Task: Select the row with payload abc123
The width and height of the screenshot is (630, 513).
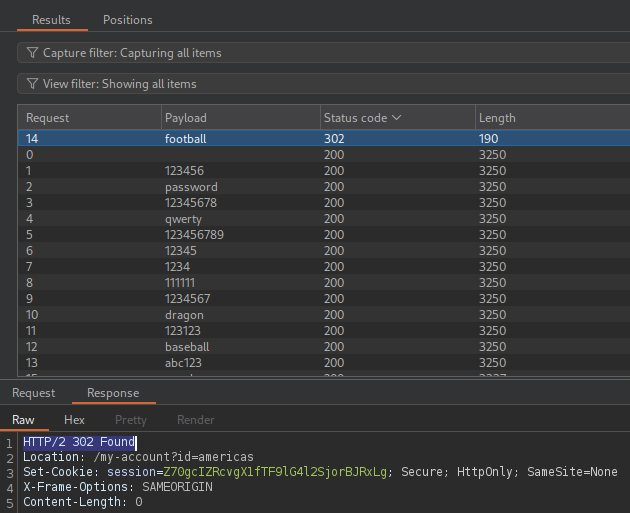Action: tap(324, 363)
